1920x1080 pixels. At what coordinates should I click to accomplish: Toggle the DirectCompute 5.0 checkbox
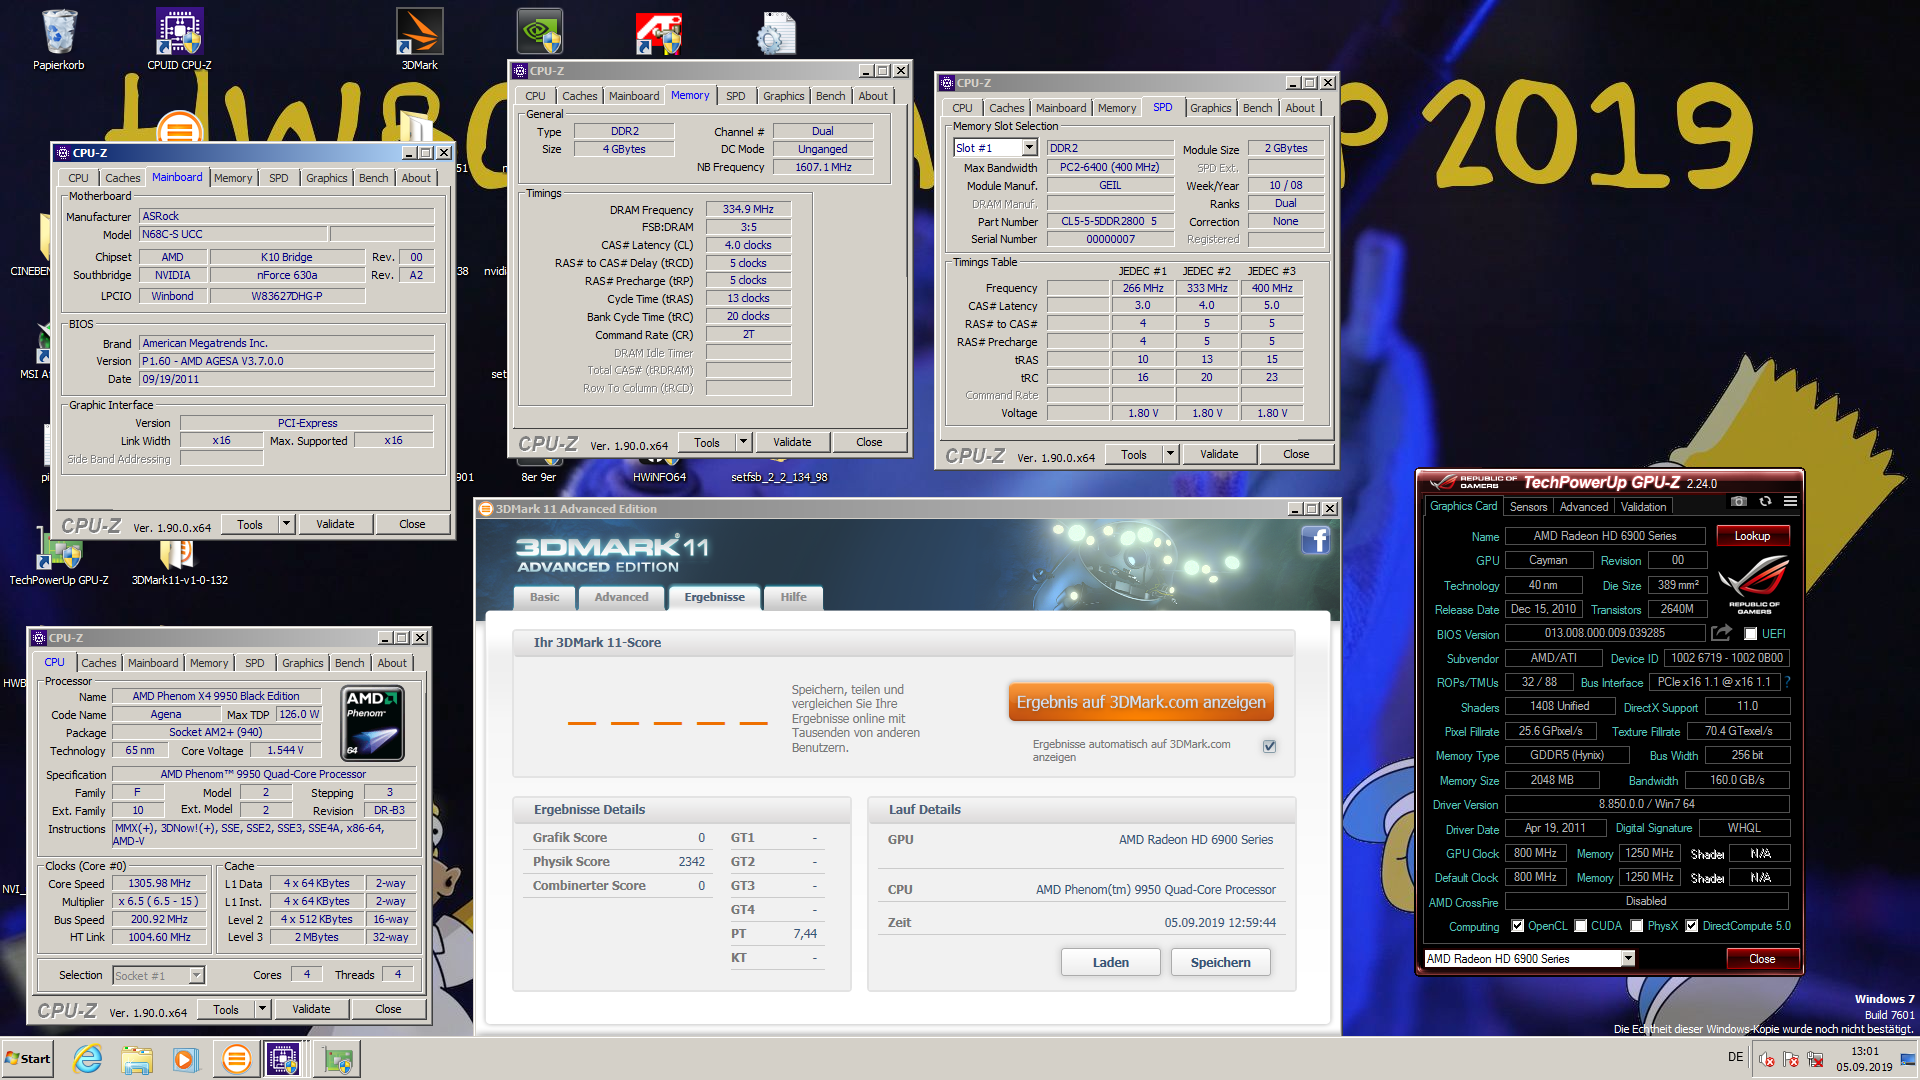pyautogui.click(x=1692, y=926)
